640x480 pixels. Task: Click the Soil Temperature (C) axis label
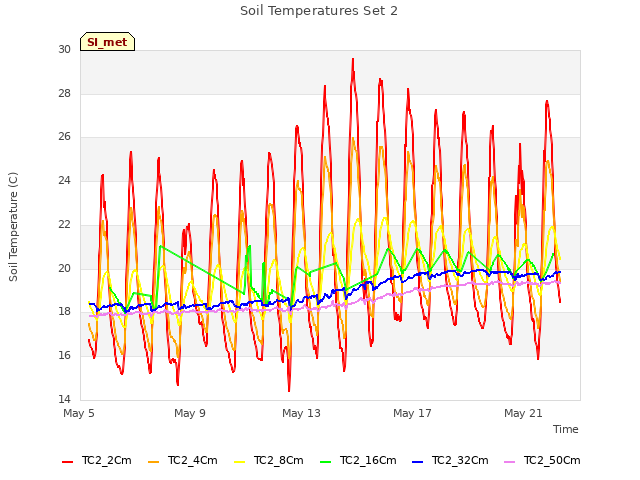point(13,227)
